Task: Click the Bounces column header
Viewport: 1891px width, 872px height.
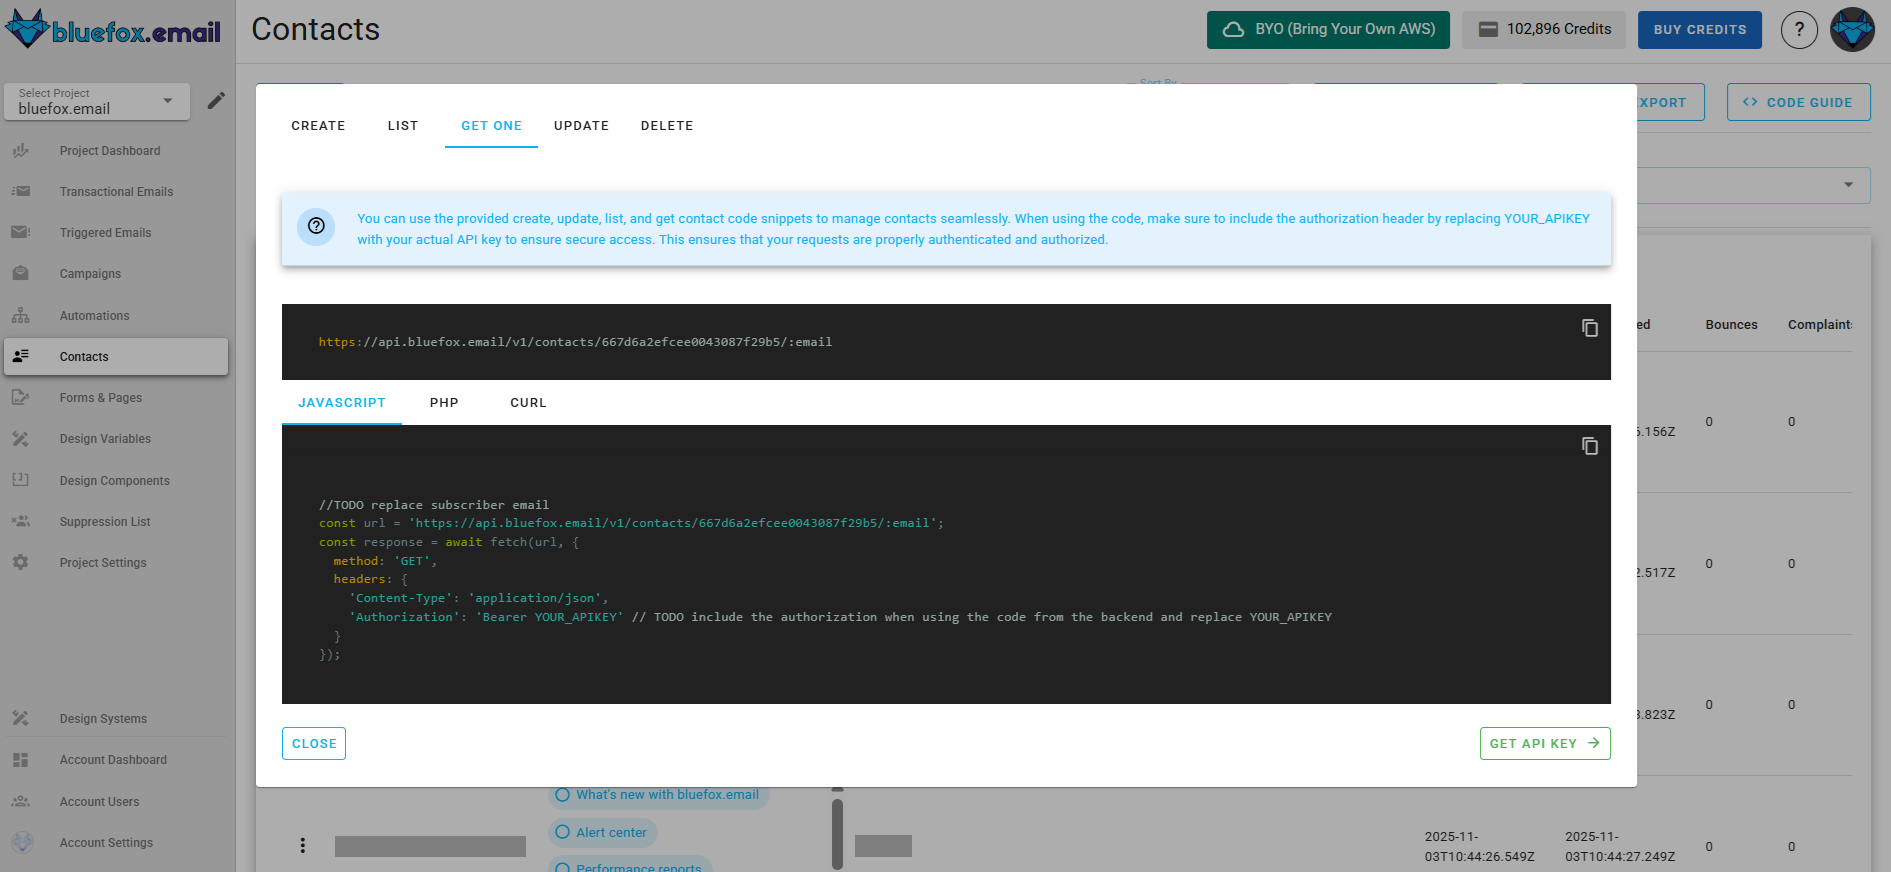Action: click(1731, 325)
